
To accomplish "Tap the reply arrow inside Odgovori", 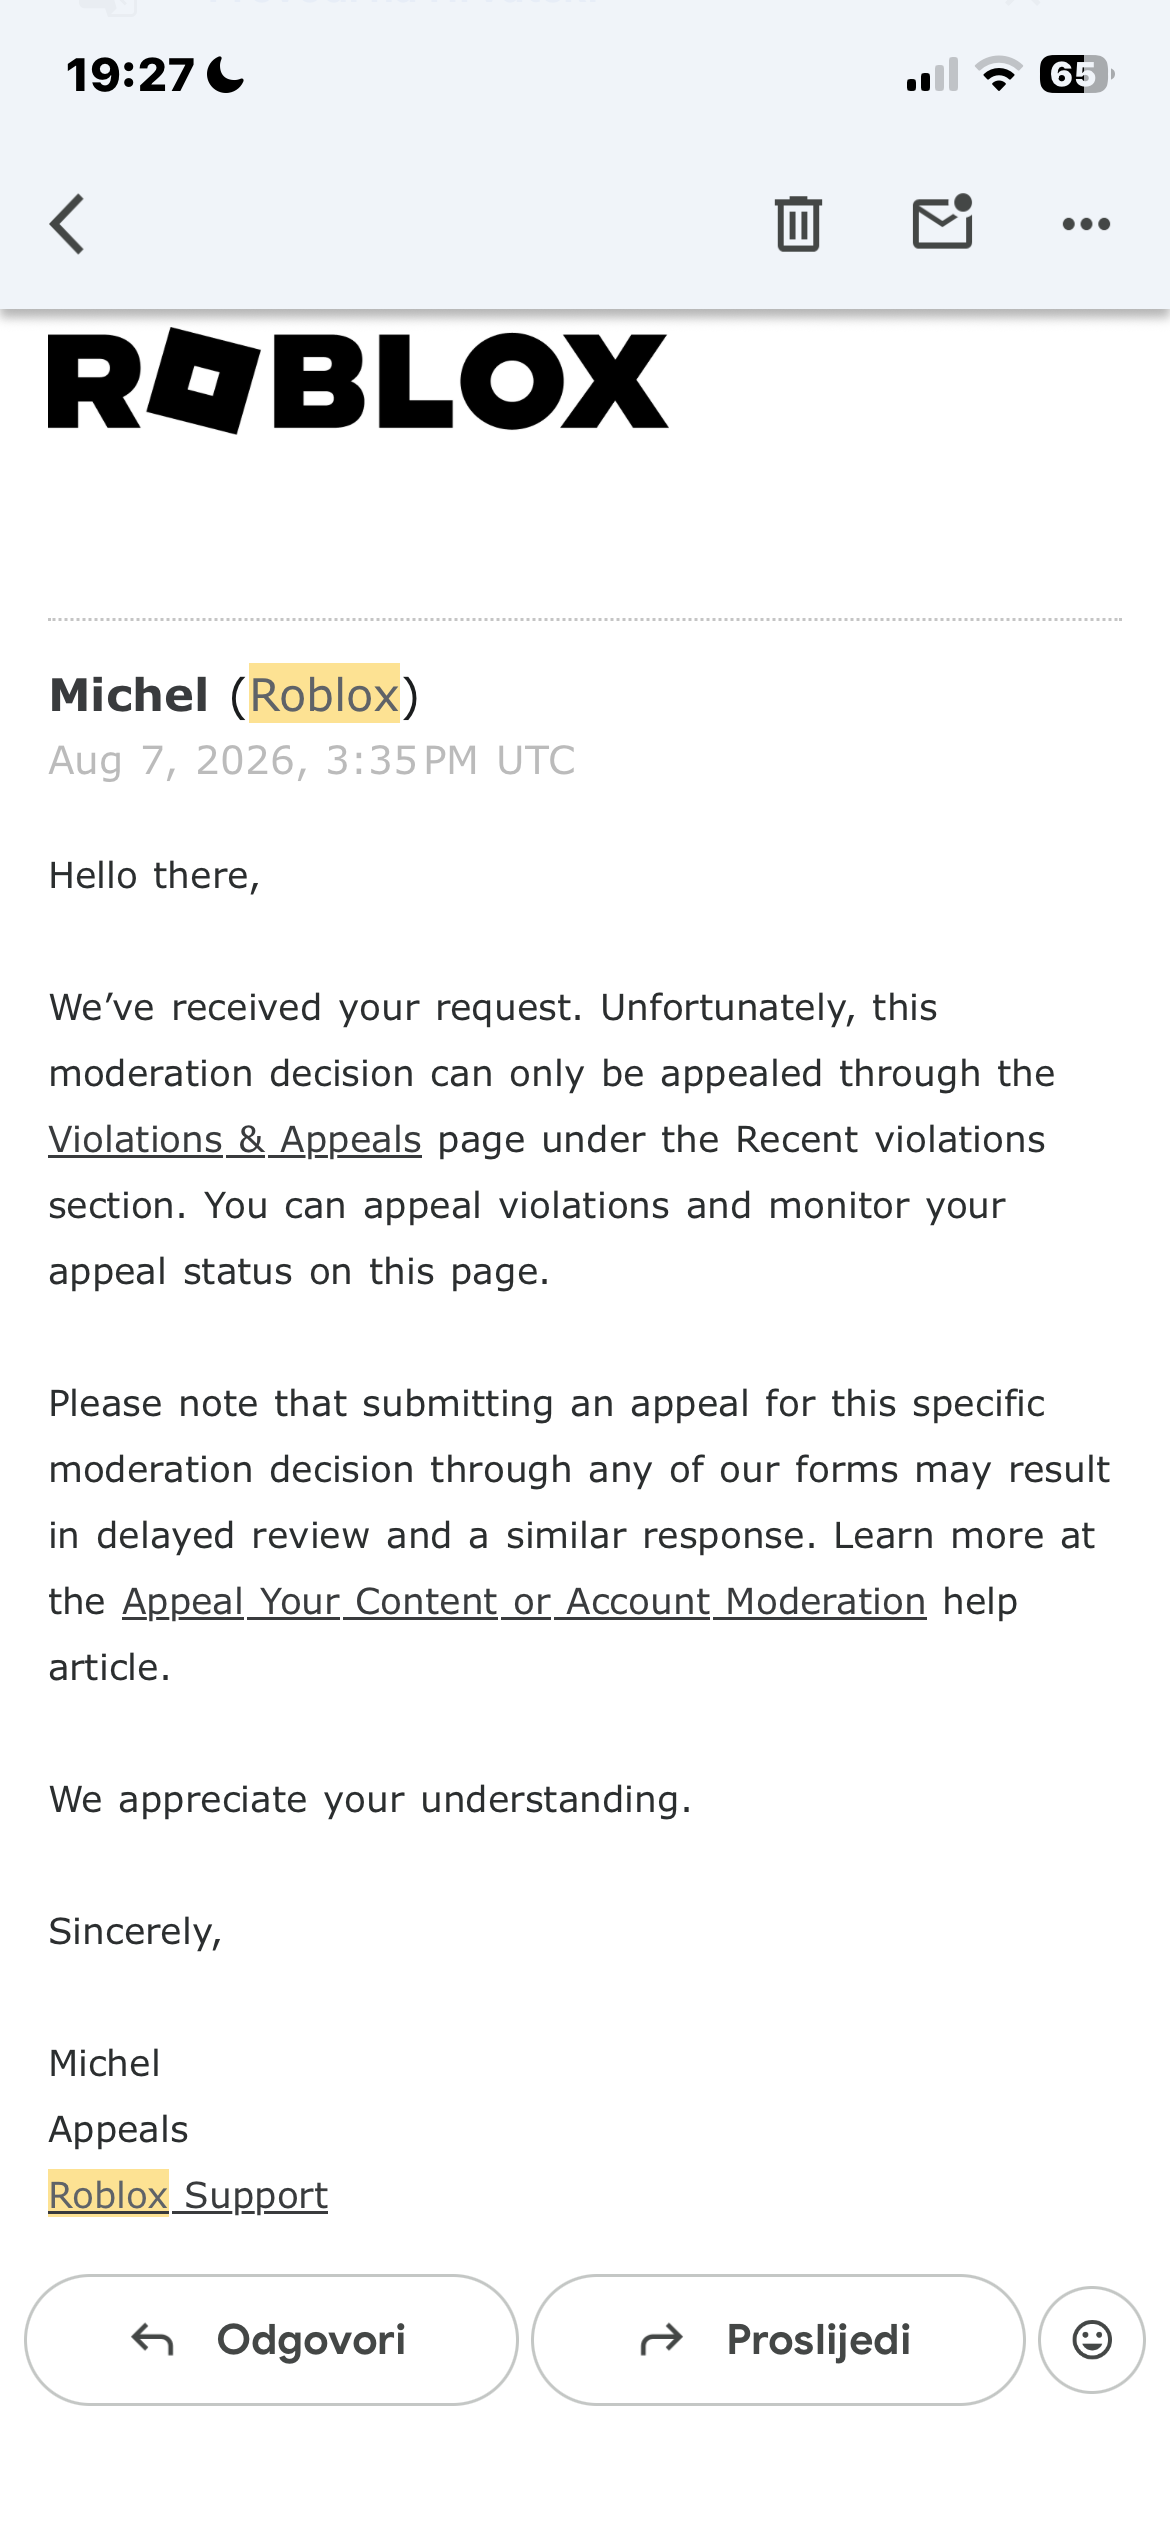I will coord(152,2340).
